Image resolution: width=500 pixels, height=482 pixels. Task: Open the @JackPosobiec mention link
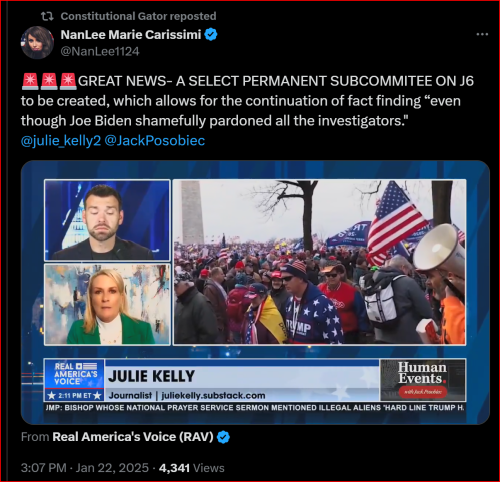[x=155, y=141]
